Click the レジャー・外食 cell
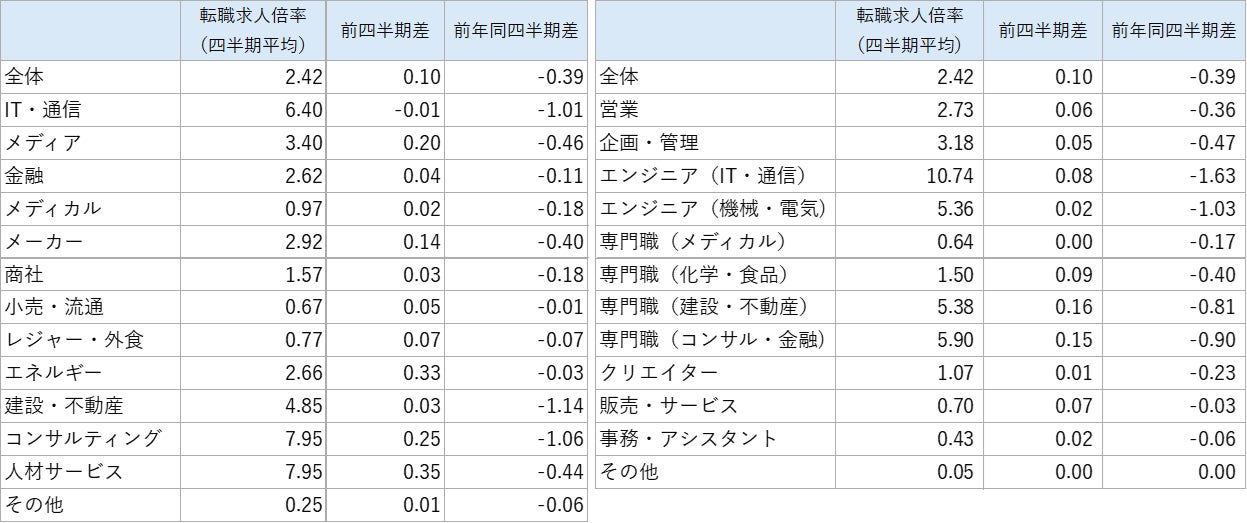 click(x=74, y=340)
